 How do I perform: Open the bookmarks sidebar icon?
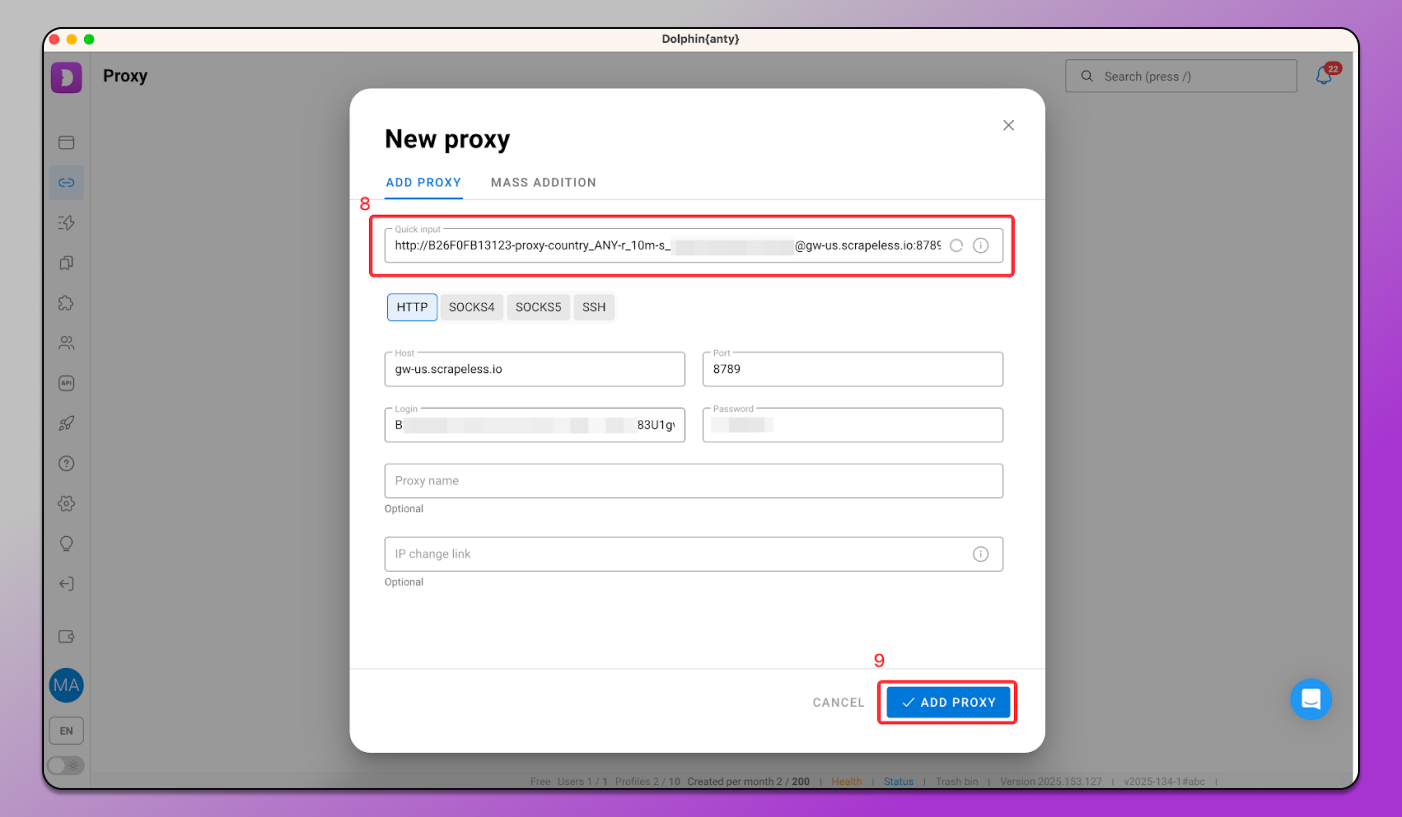click(66, 263)
